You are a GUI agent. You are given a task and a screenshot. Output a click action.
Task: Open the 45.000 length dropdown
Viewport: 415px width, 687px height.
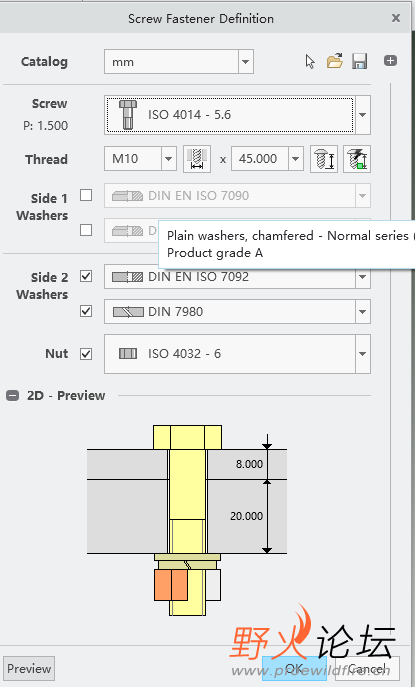pyautogui.click(x=296, y=159)
